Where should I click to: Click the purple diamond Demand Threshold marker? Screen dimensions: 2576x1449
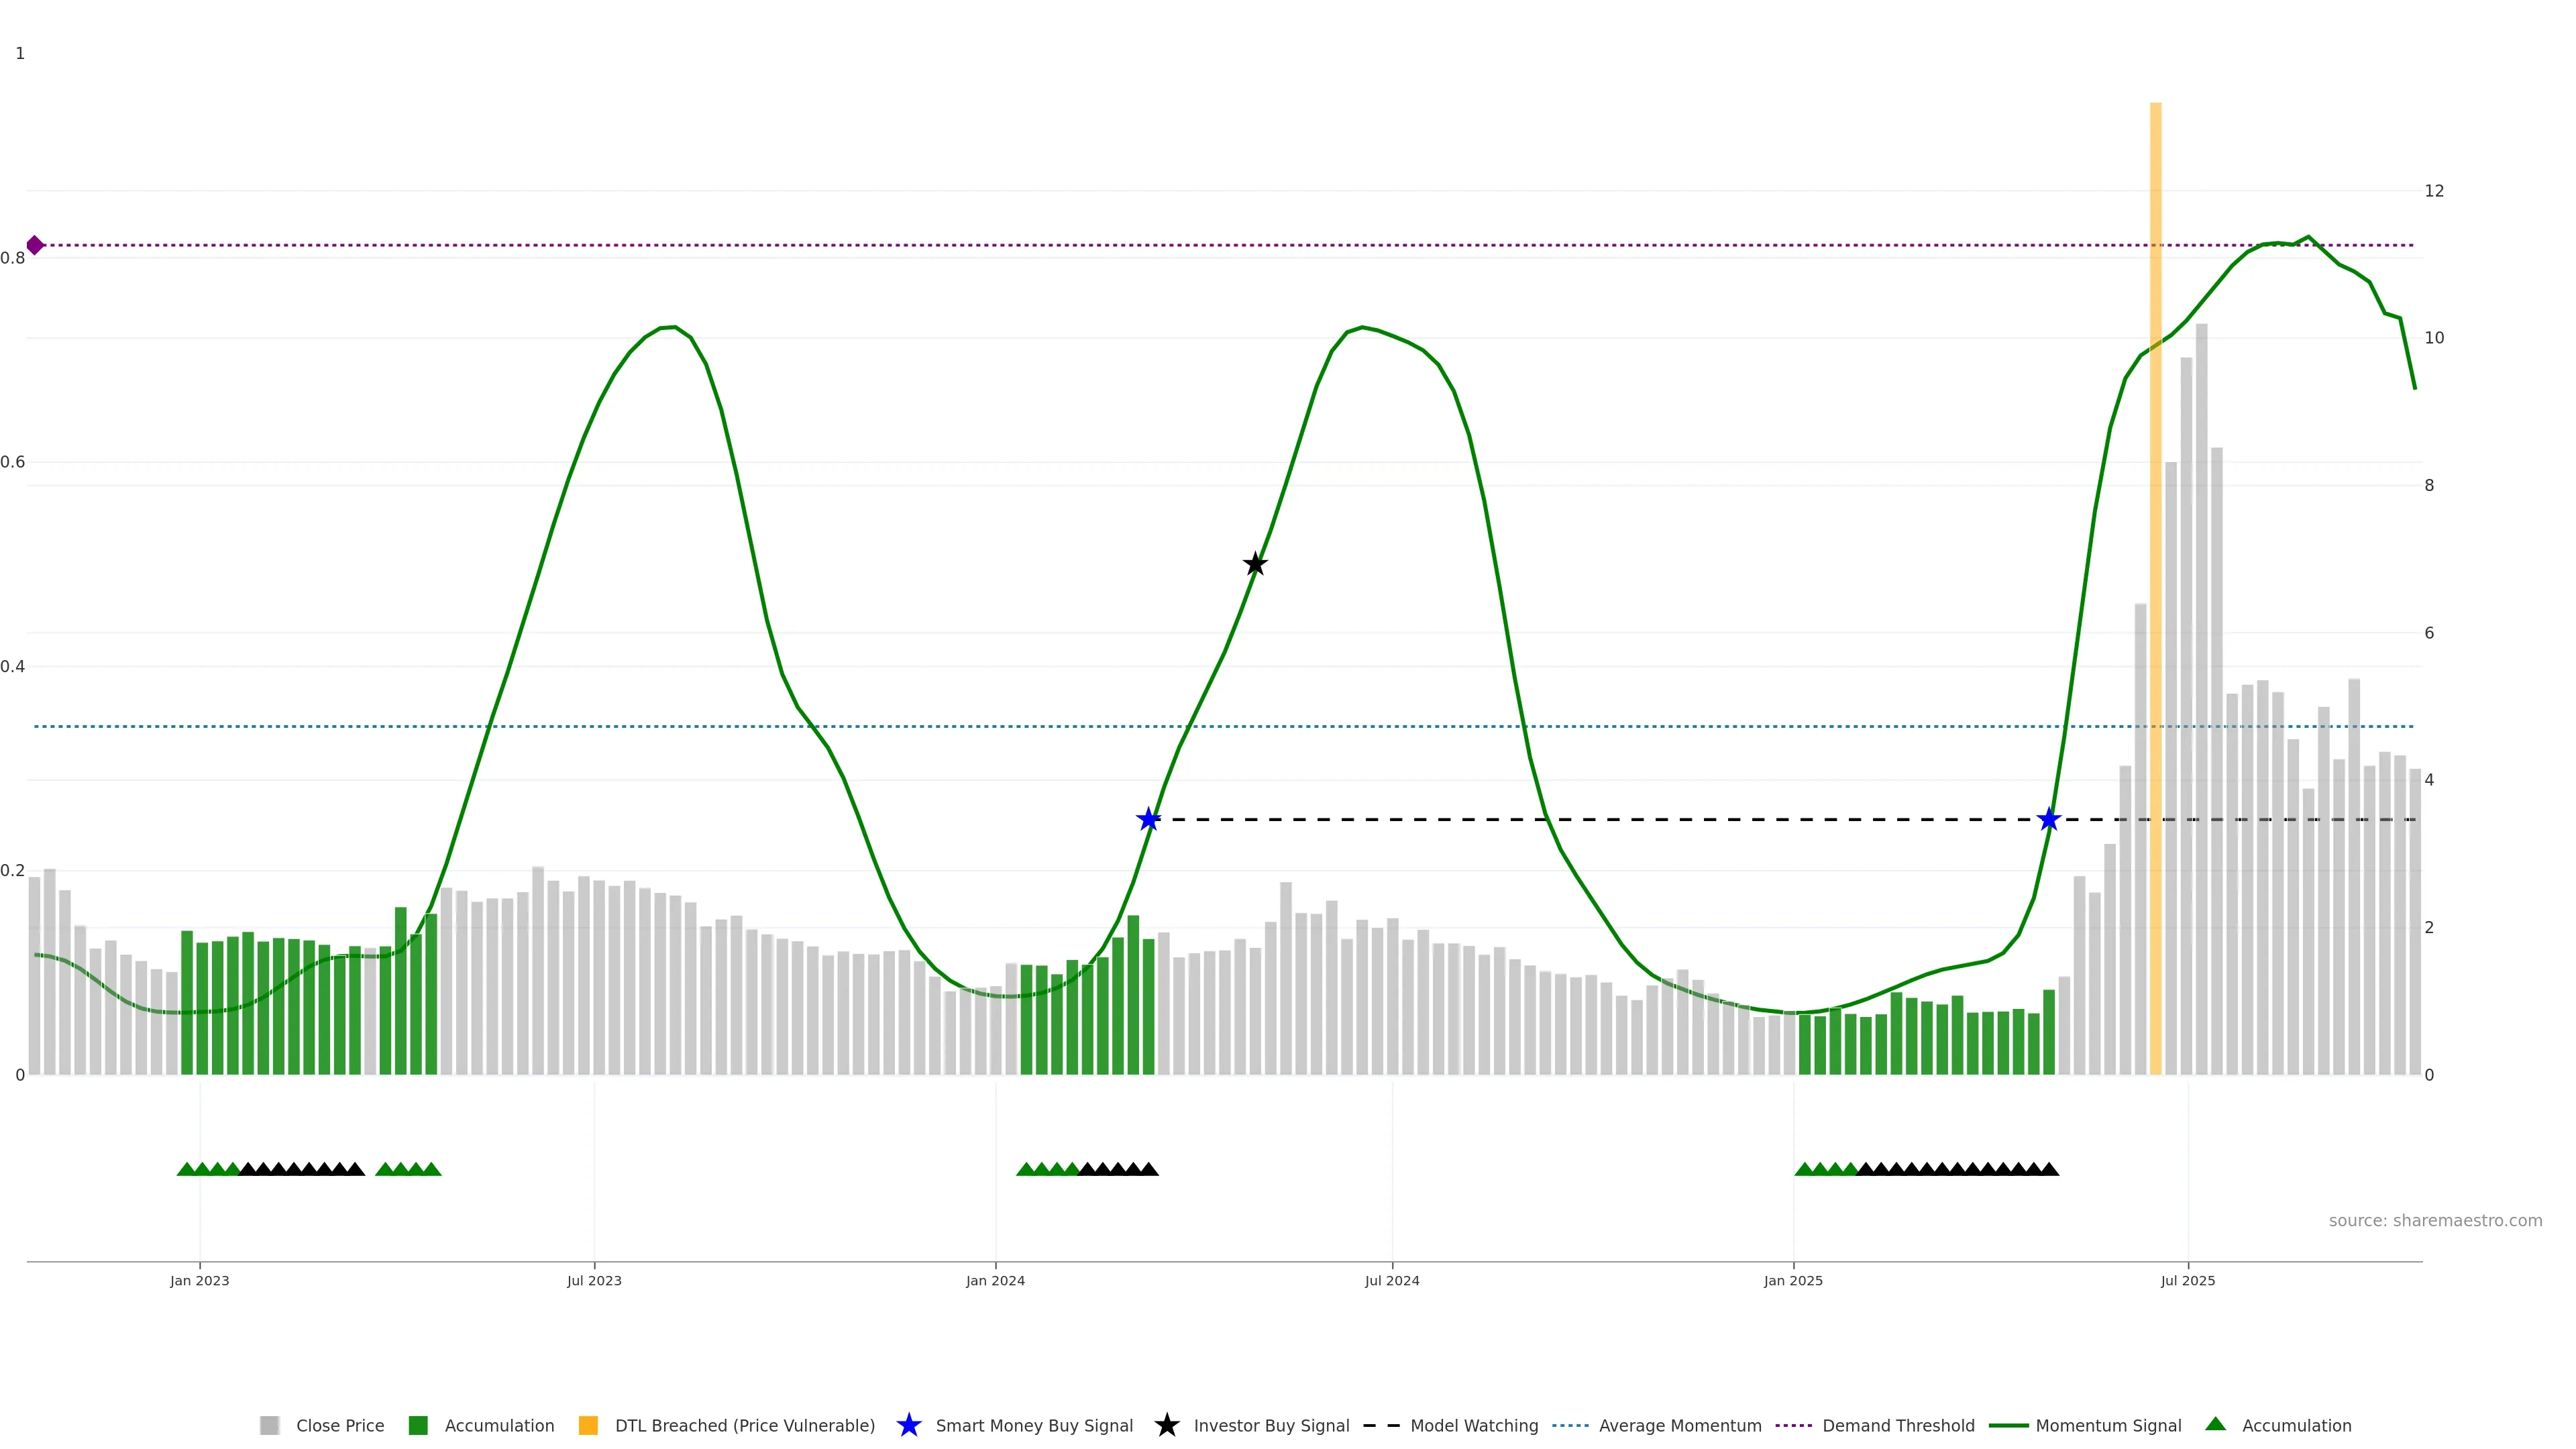point(35,245)
